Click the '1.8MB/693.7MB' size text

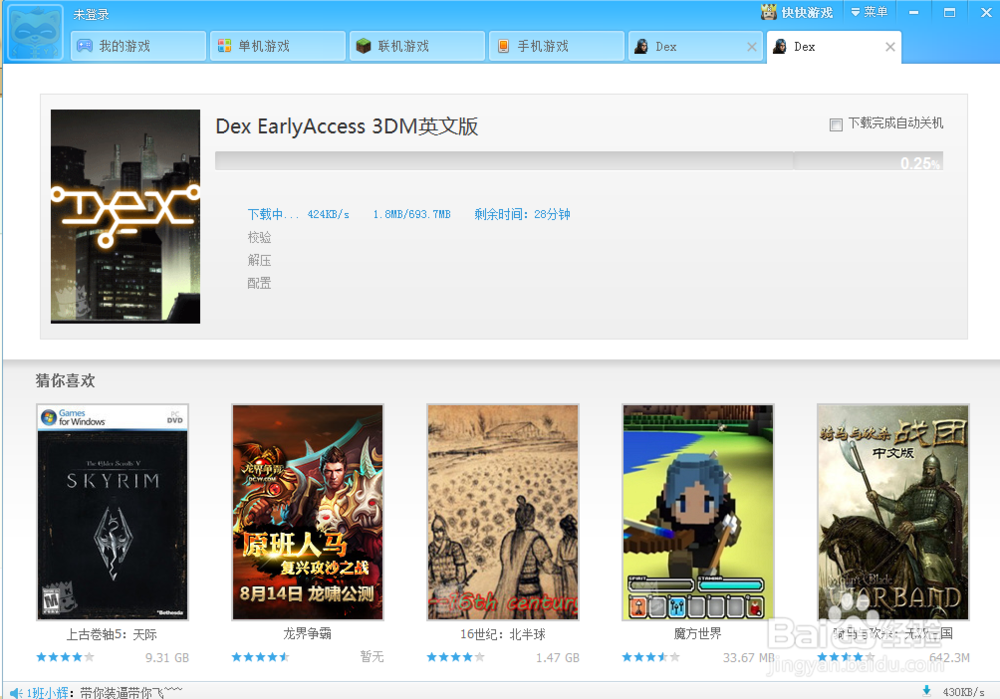coord(412,214)
